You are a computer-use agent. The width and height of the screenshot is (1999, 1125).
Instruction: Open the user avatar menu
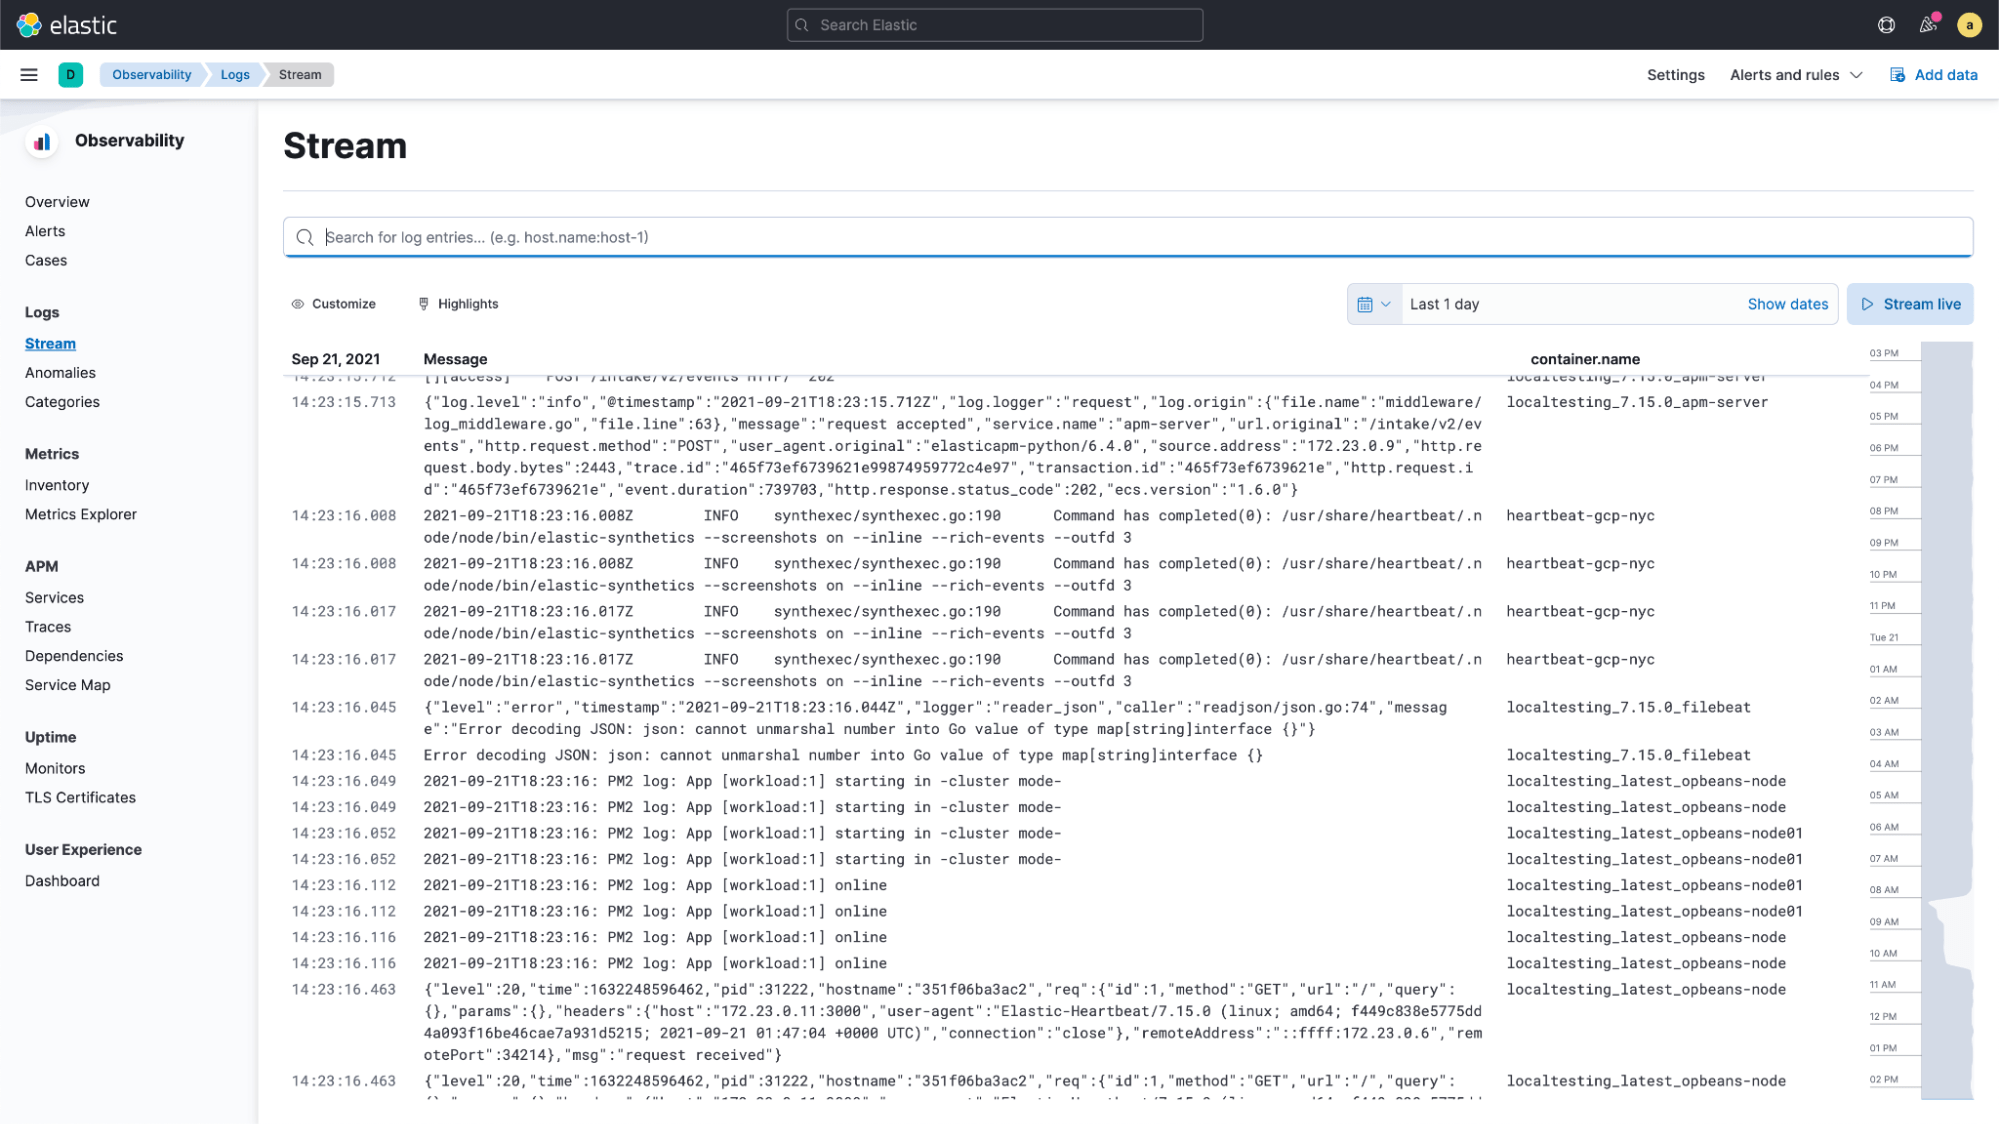tap(1969, 25)
